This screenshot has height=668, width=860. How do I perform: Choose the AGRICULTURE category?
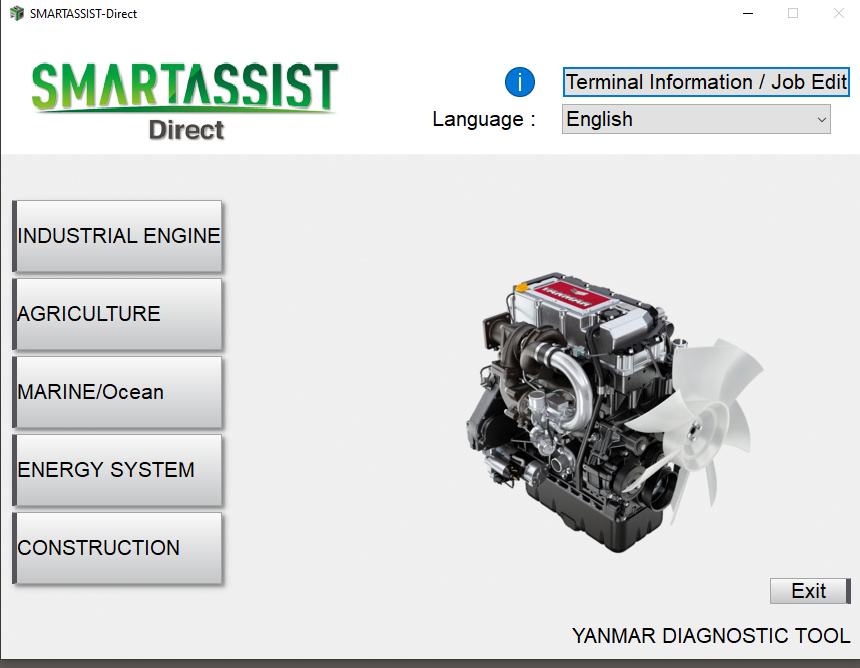point(117,314)
